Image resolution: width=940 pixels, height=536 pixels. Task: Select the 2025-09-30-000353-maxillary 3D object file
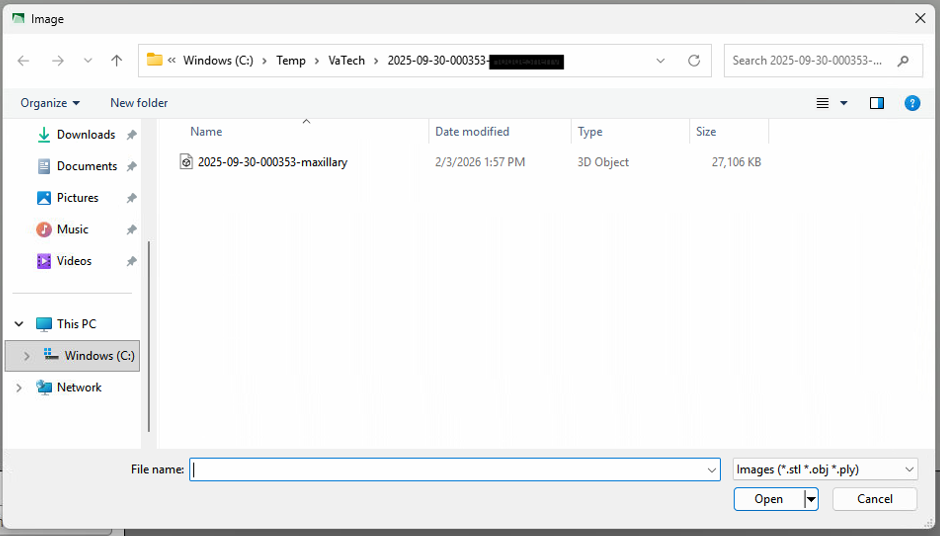272,162
